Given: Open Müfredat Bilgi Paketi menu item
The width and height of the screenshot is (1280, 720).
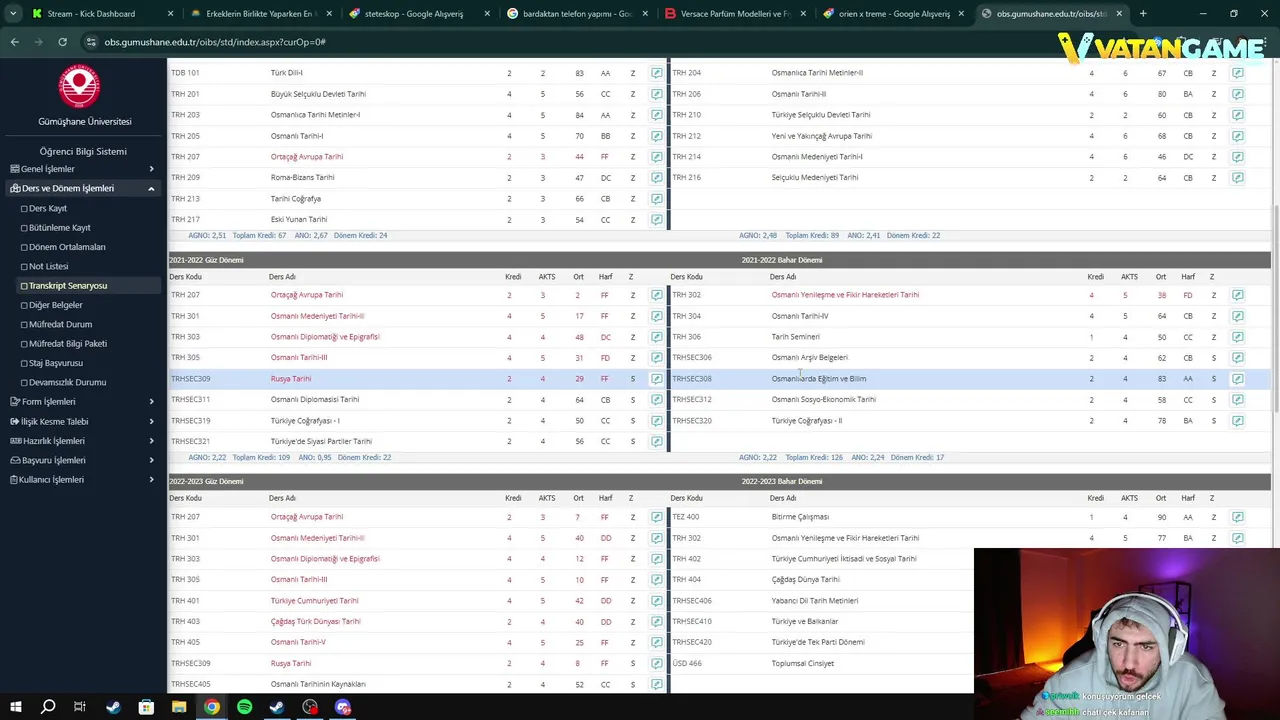Looking at the screenshot, I should pyautogui.click(x=67, y=344).
